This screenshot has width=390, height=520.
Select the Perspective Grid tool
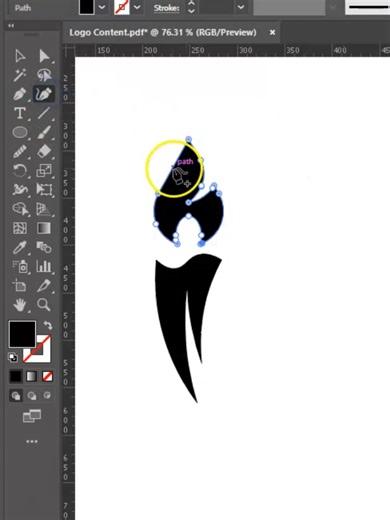pyautogui.click(x=44, y=209)
